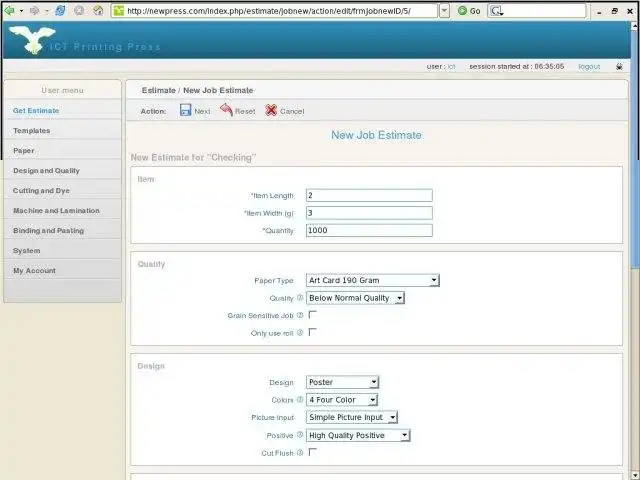
Task: Click the Next action text
Action: 202,111
